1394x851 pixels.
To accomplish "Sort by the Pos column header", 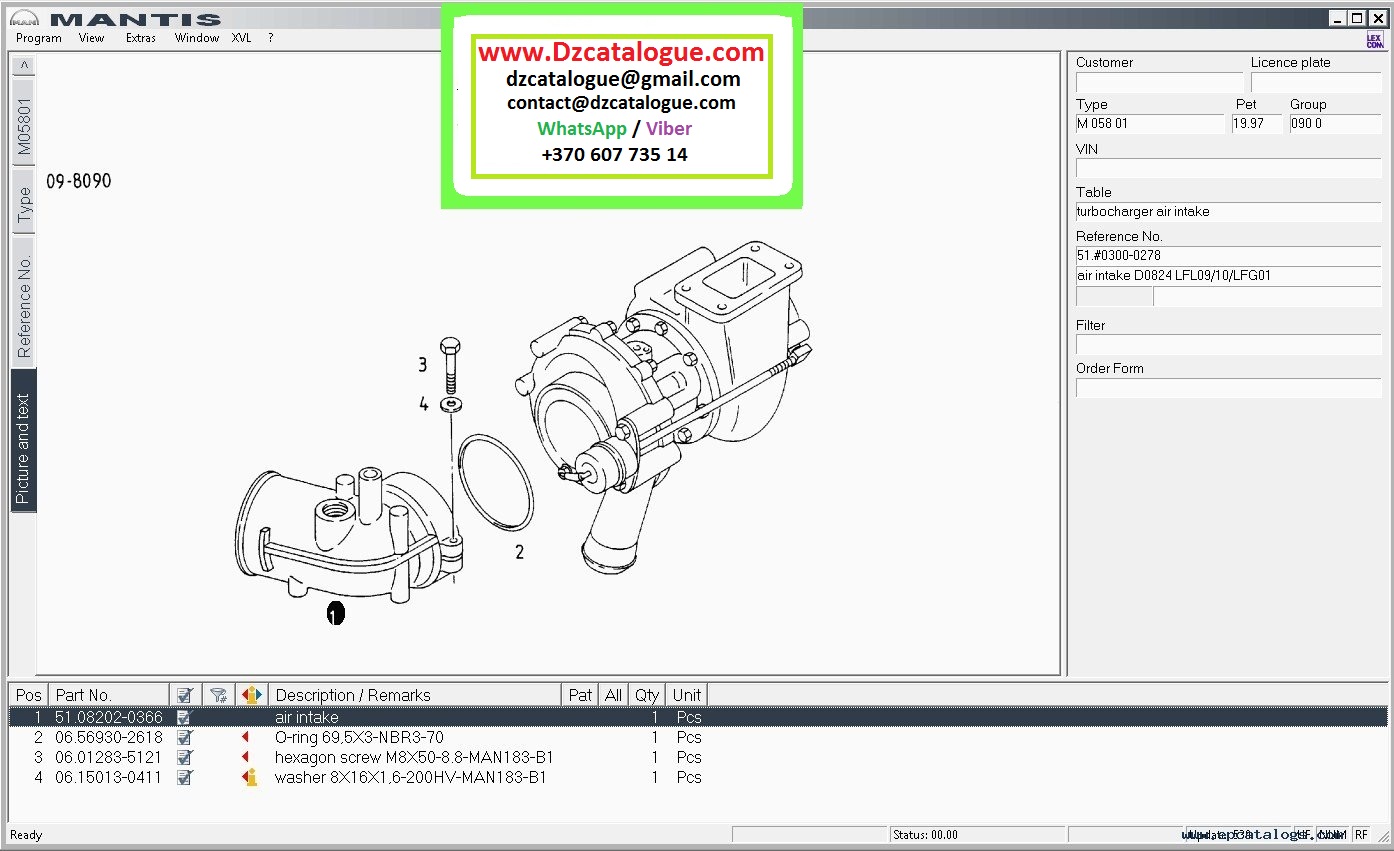I will pos(29,695).
